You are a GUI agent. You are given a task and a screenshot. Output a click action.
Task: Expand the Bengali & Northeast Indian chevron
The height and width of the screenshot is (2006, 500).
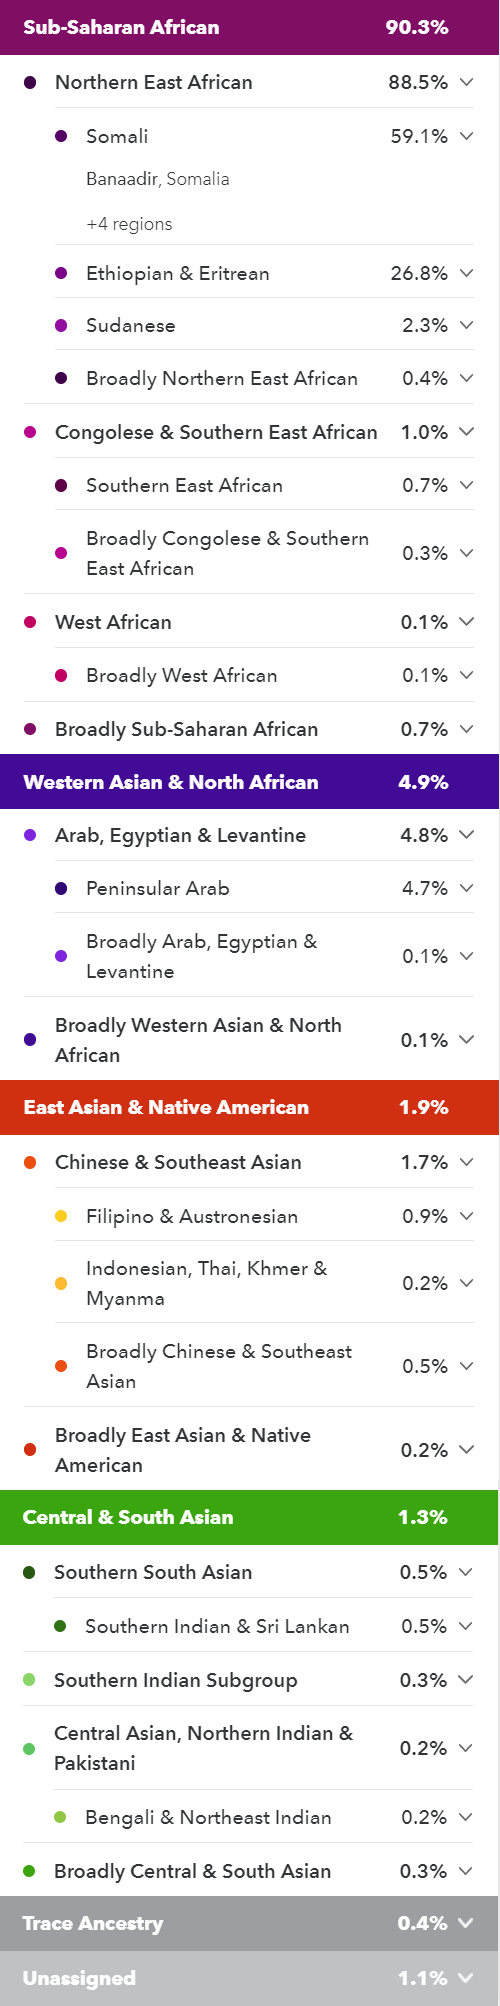click(x=466, y=1817)
